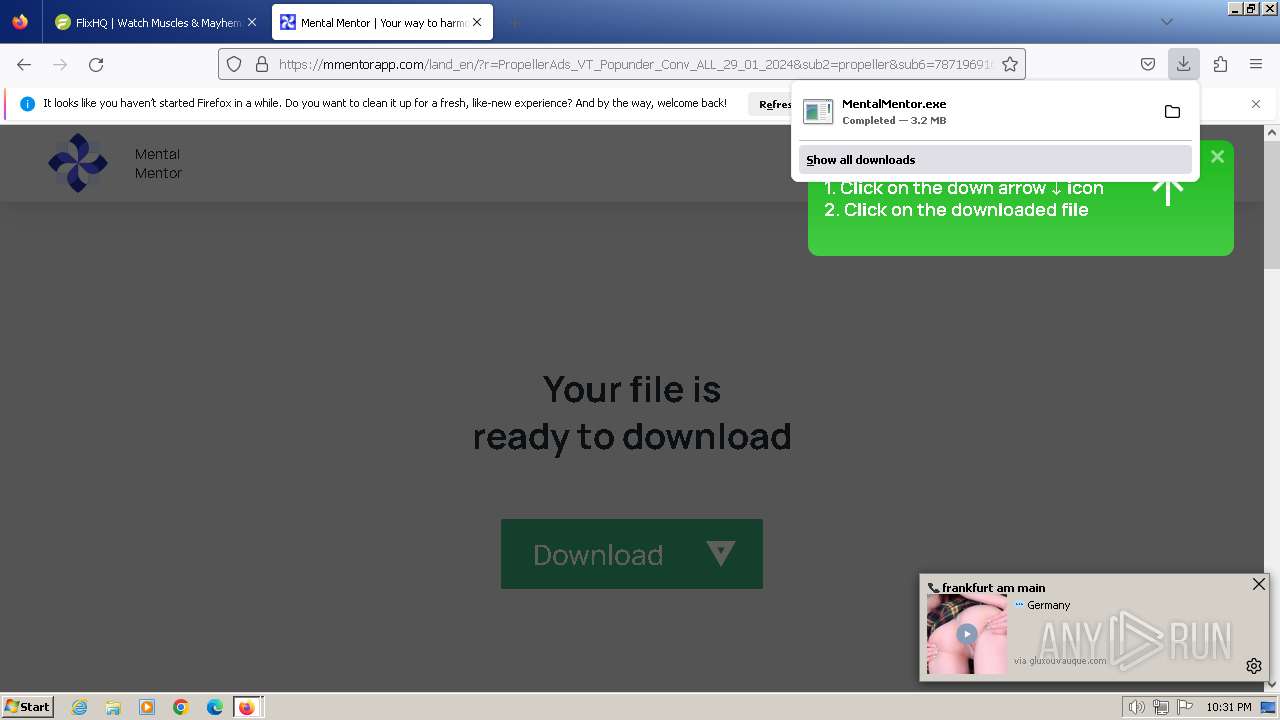This screenshot has width=1280, height=720.
Task: Open the Firefox hamburger menu
Action: point(1256,64)
